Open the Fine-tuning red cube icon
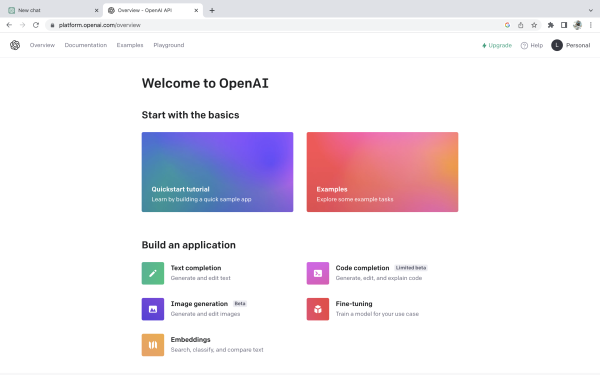Image resolution: width=600 pixels, height=375 pixels. [318, 309]
